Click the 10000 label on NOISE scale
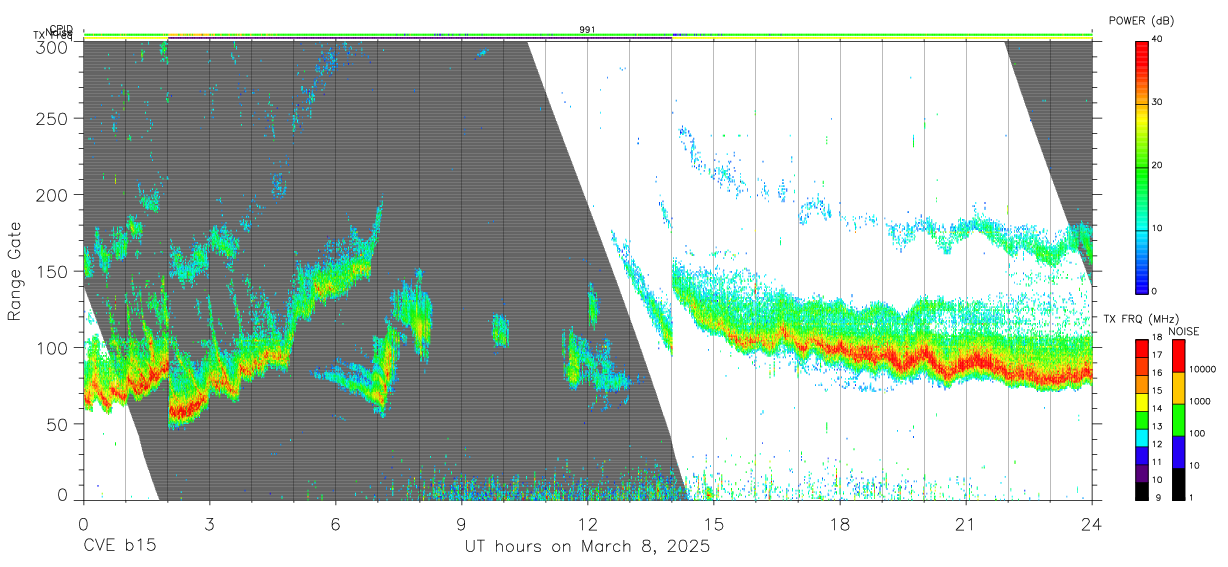Screen dimensions: 1228x567 click(x=1202, y=369)
